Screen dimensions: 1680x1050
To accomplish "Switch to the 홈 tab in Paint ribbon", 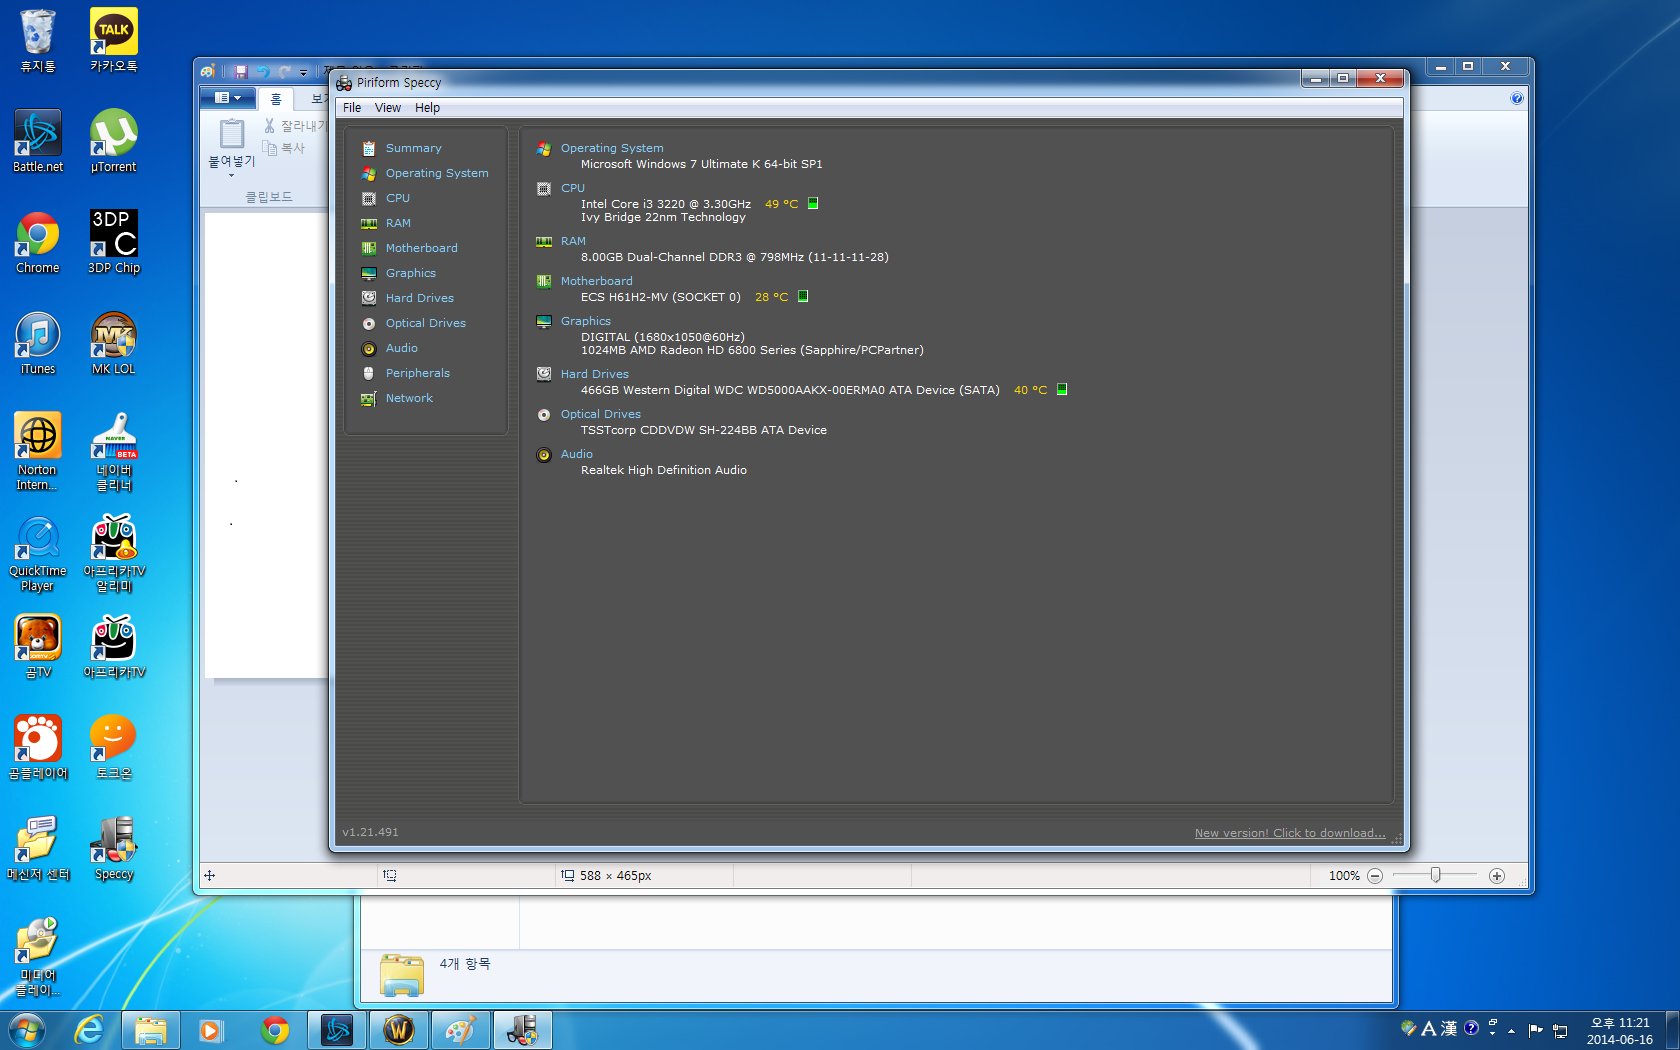I will pos(276,99).
